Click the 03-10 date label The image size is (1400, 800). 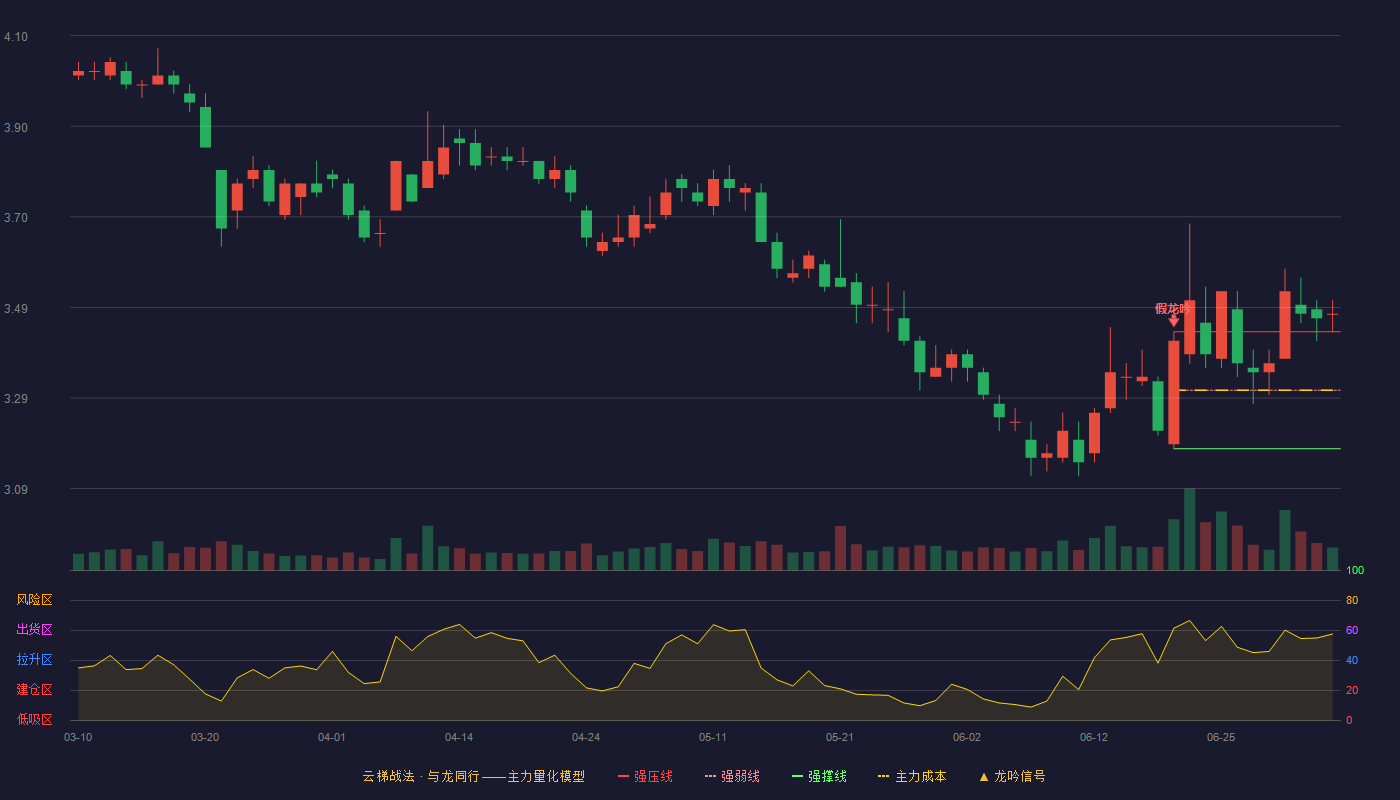78,737
